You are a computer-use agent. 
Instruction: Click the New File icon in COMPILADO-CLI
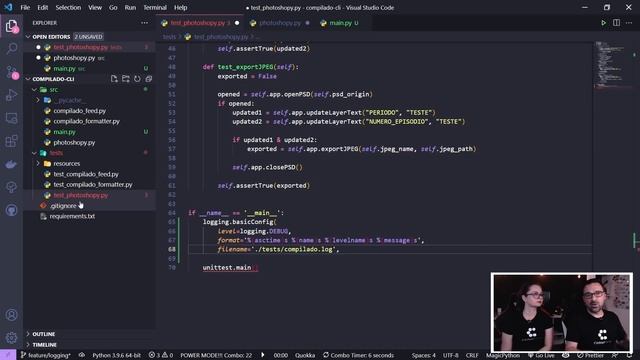coord(114,79)
